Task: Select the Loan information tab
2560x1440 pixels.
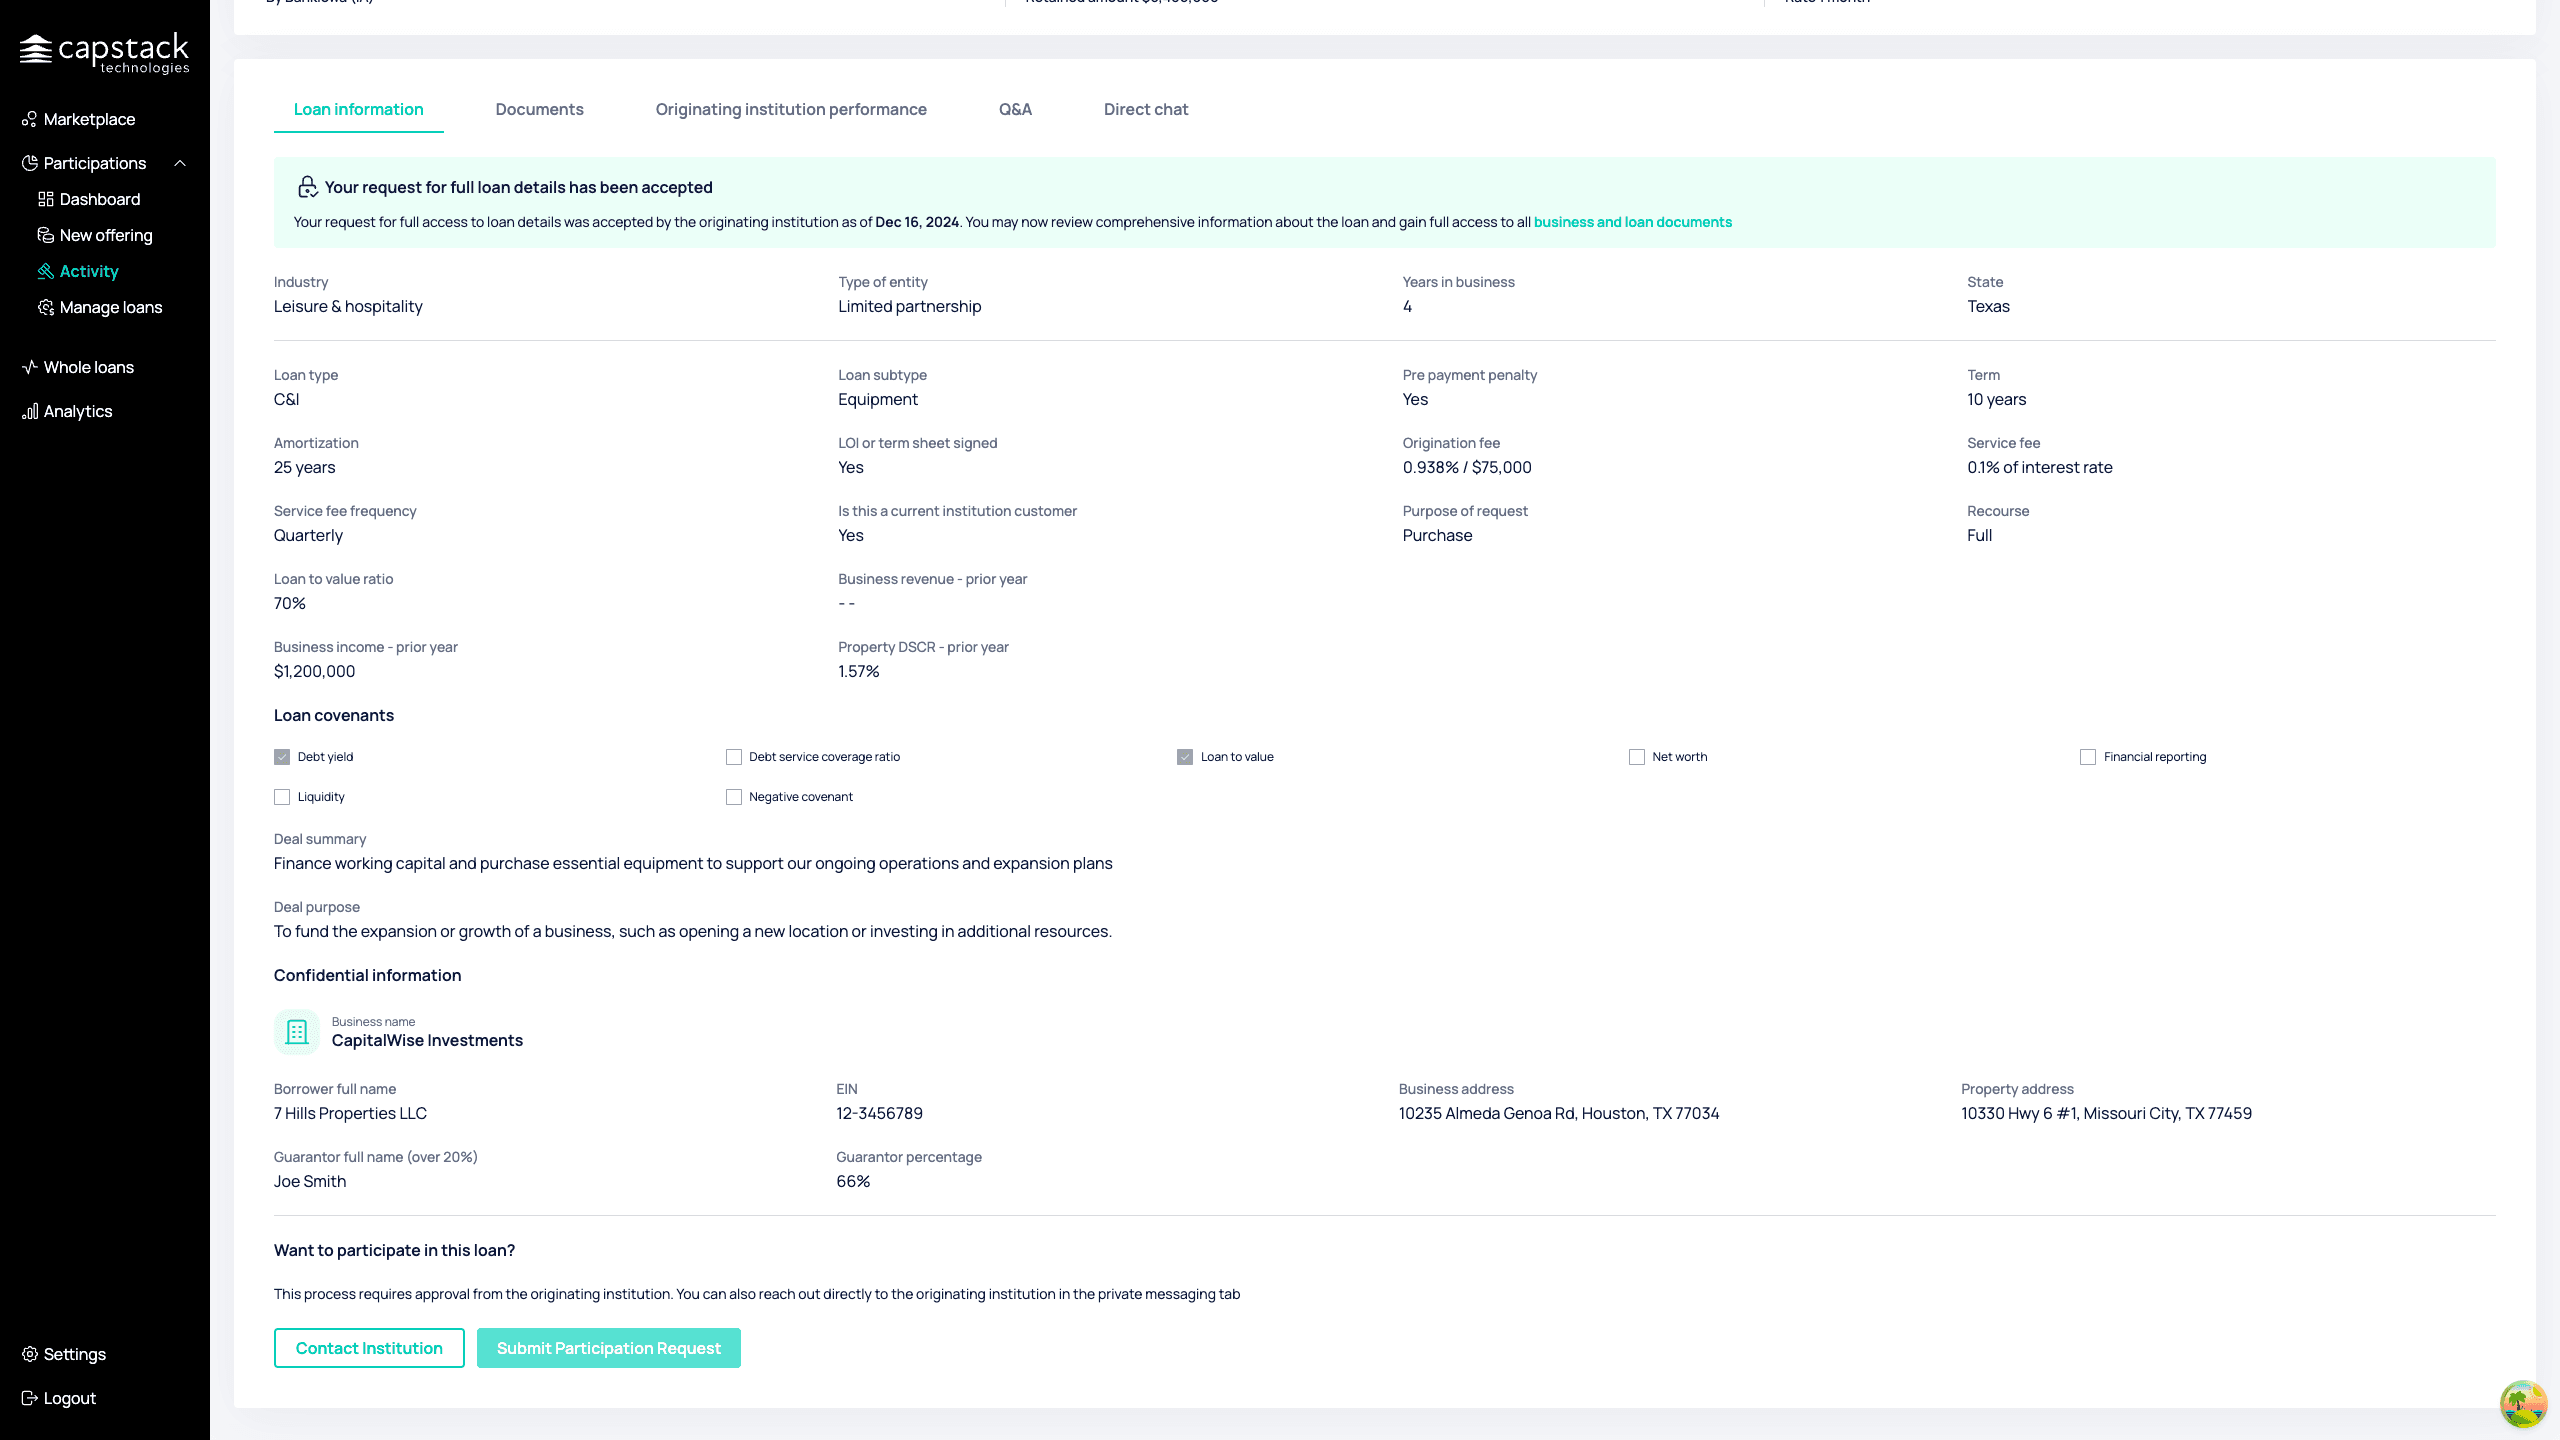Action: (x=358, y=109)
